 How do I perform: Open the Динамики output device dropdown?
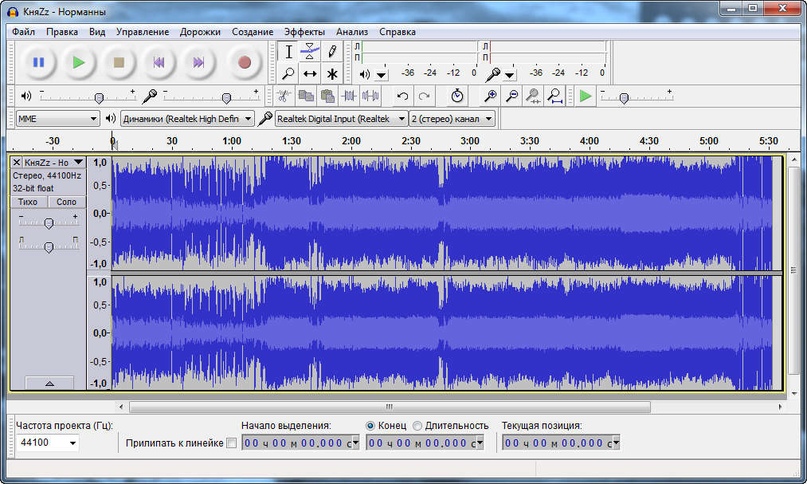187,119
